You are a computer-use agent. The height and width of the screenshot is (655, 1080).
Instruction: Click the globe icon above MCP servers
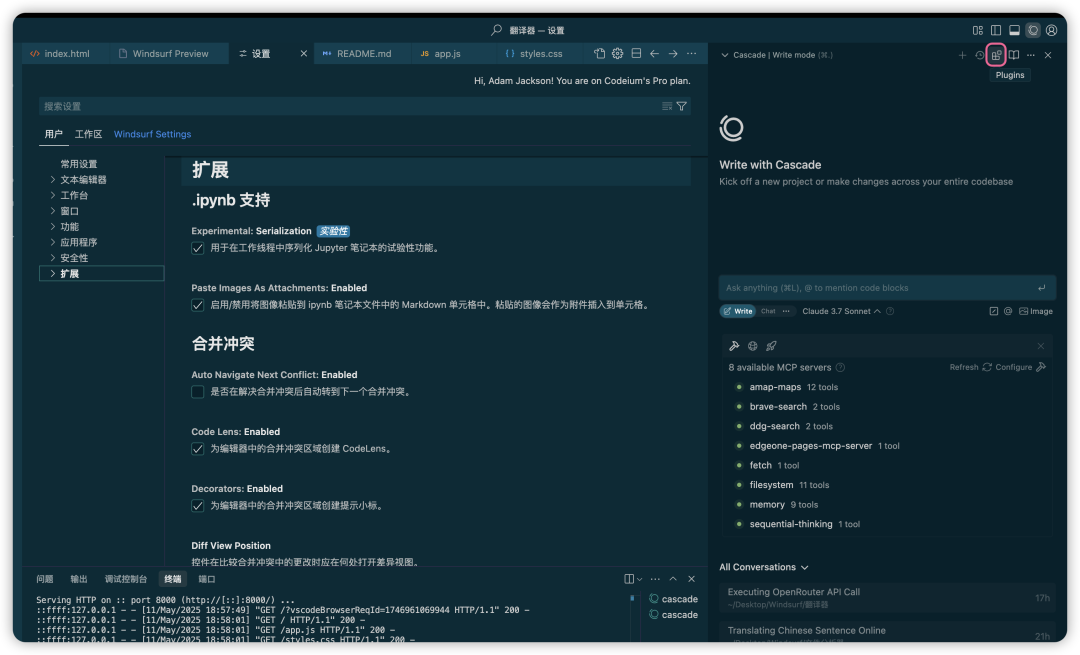(753, 346)
